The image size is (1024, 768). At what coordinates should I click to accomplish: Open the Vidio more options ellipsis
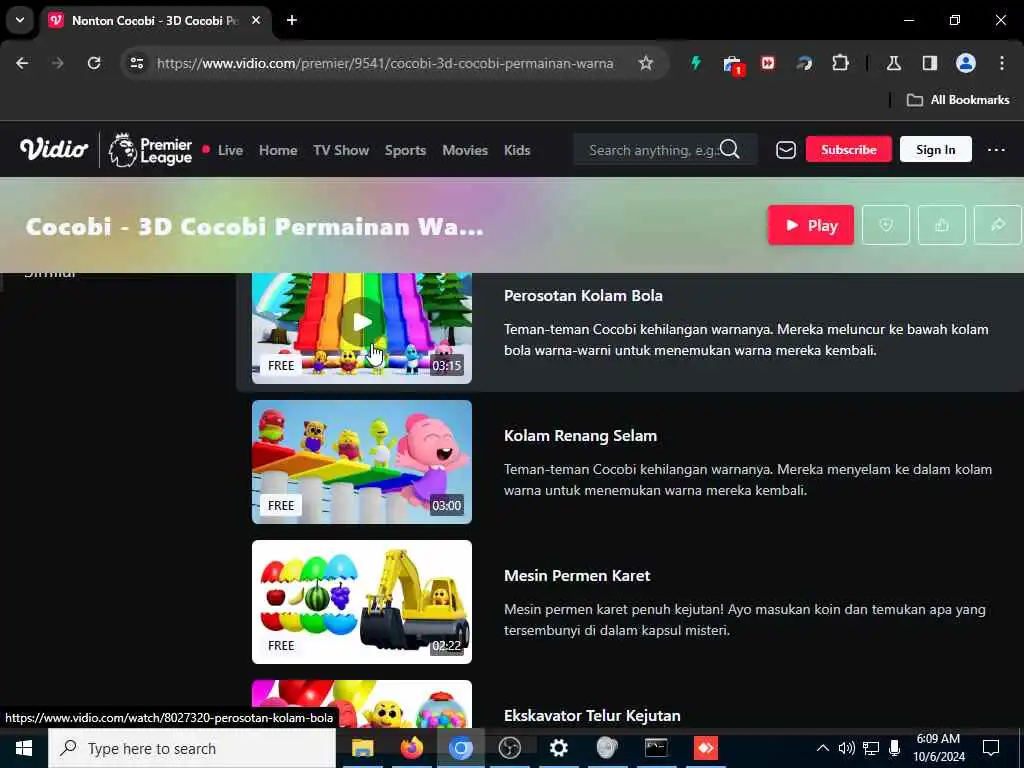pos(996,150)
